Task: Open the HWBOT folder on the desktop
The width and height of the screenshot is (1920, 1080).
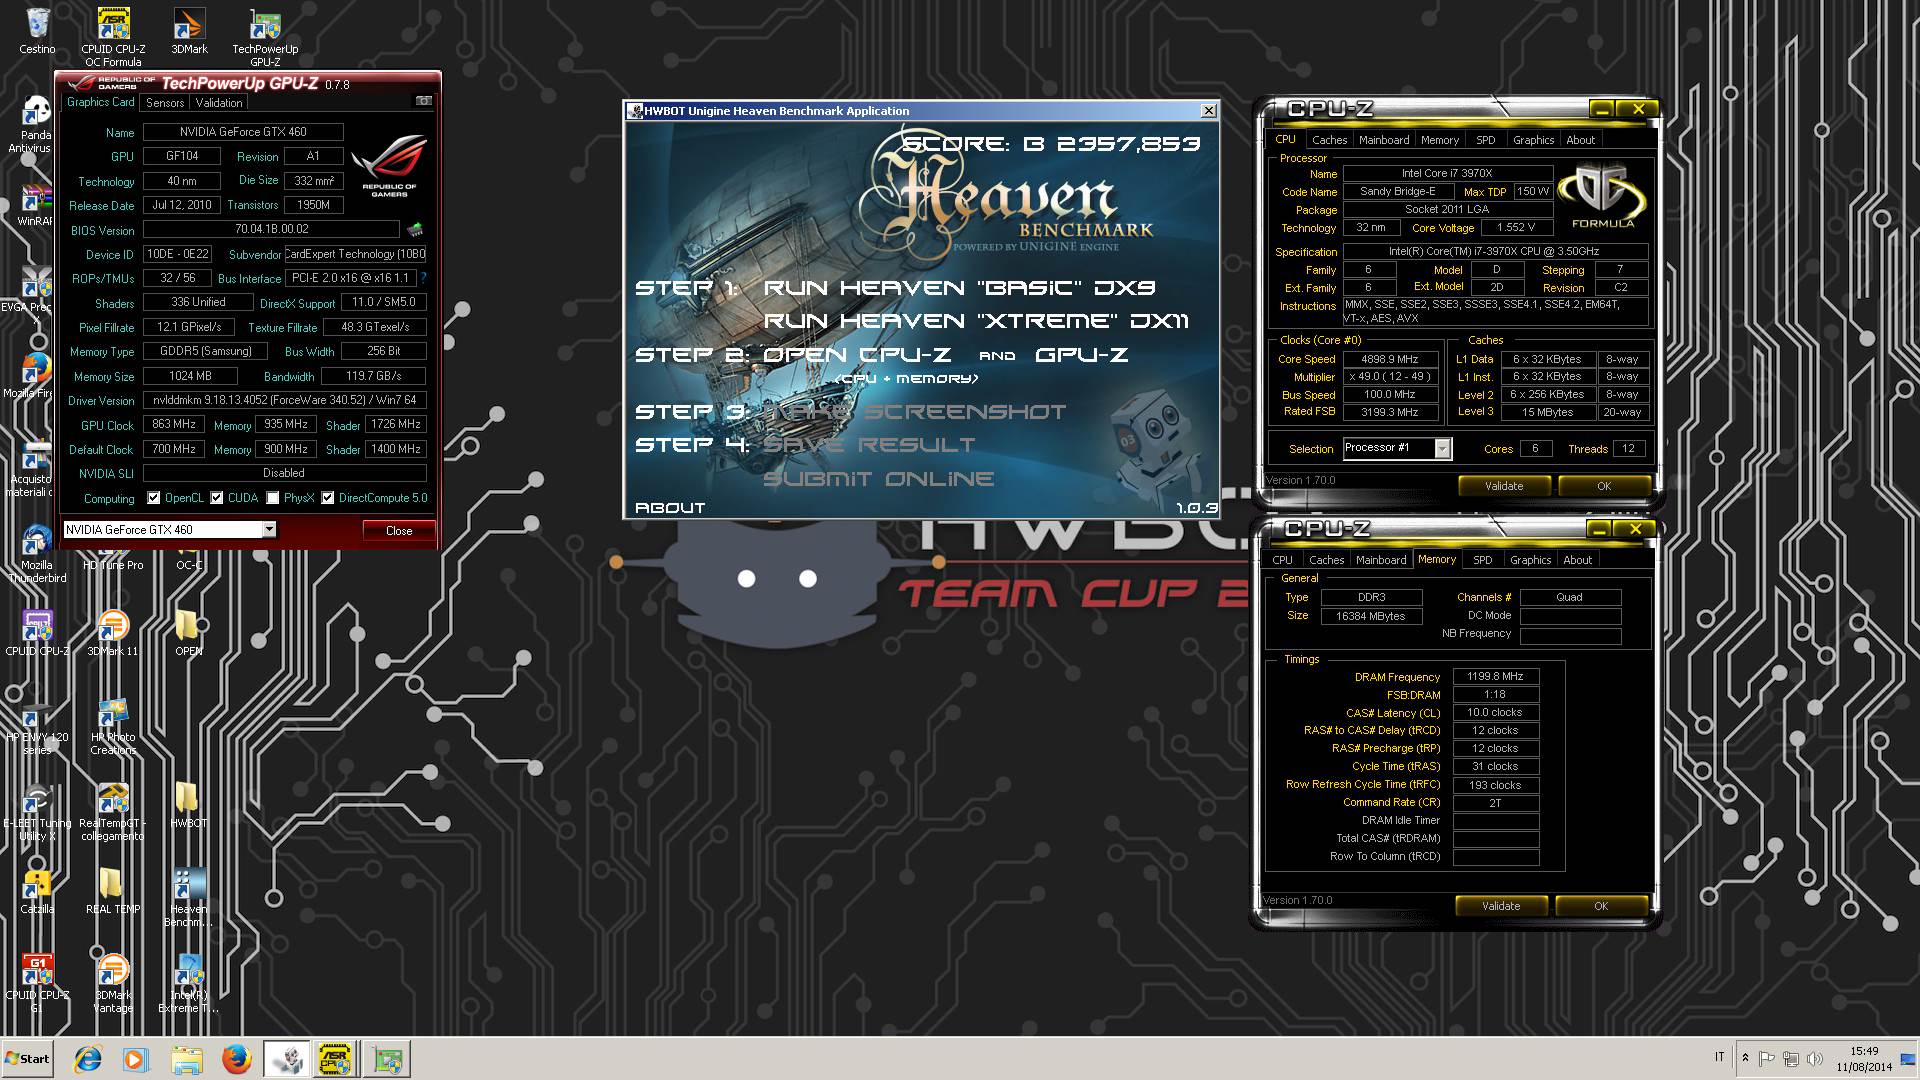Action: click(188, 806)
